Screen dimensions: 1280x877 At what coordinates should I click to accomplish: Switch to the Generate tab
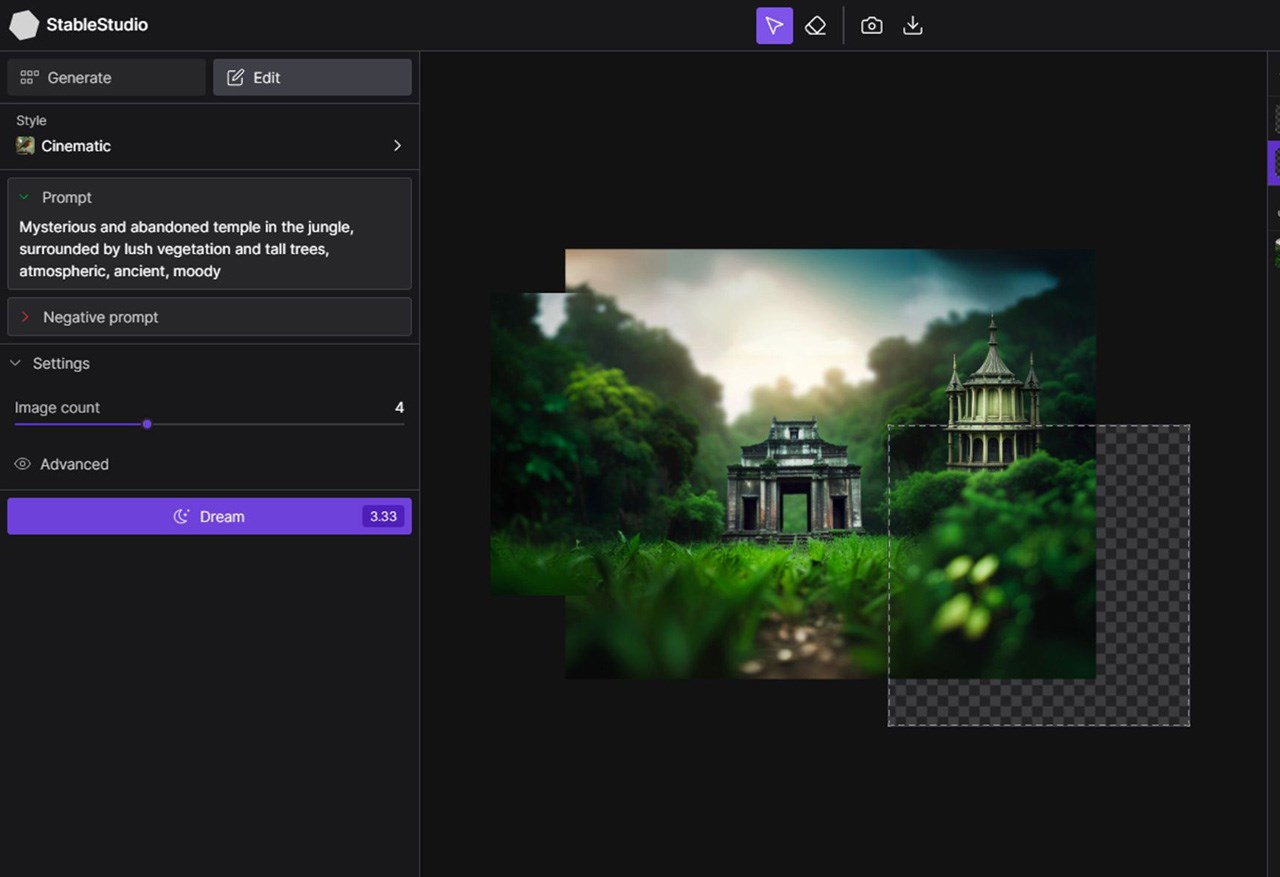(x=106, y=78)
